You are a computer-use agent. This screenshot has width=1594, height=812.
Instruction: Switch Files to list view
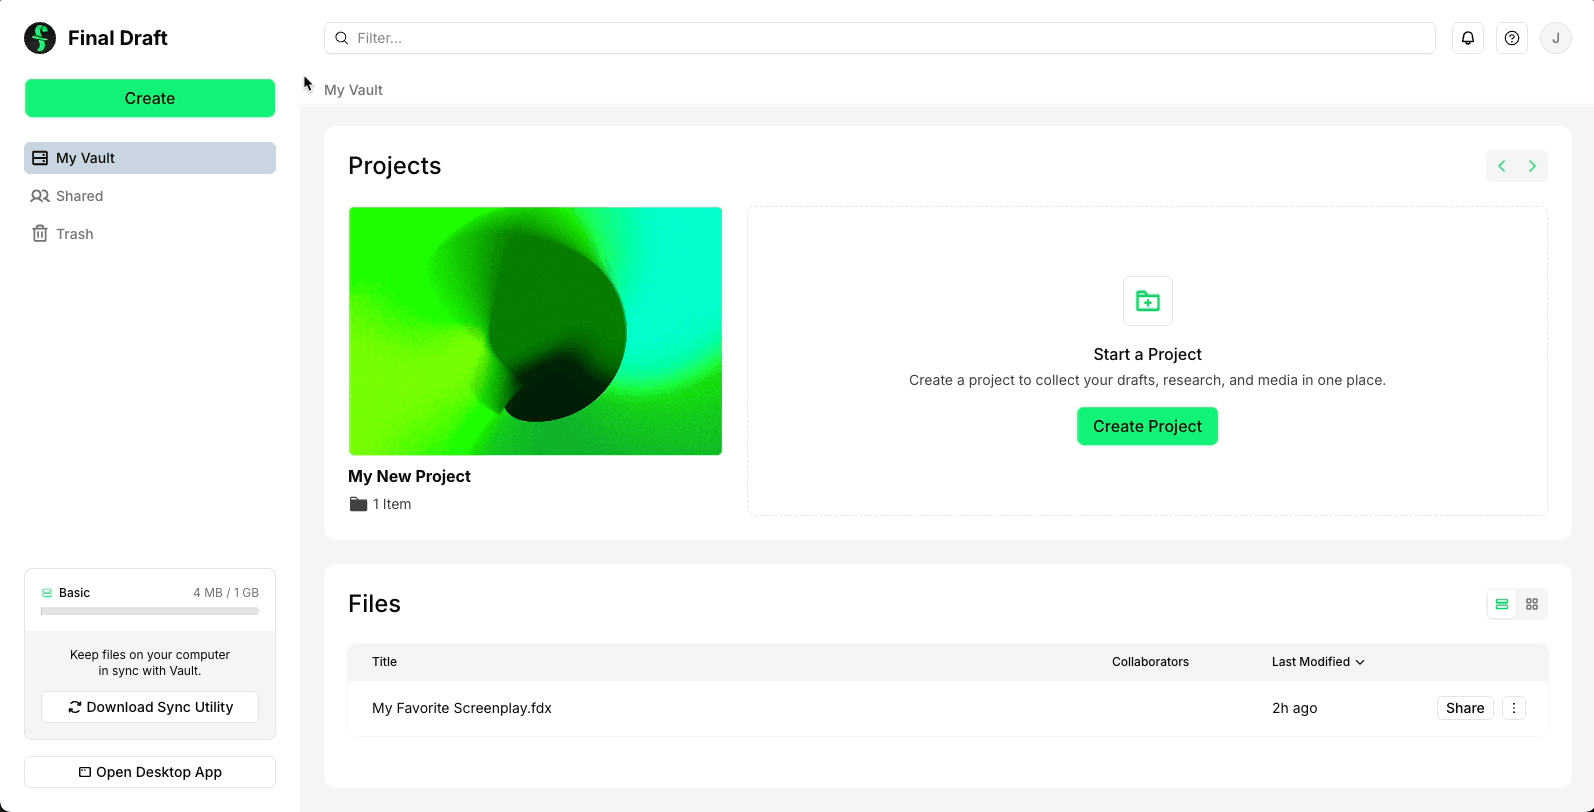click(x=1502, y=604)
